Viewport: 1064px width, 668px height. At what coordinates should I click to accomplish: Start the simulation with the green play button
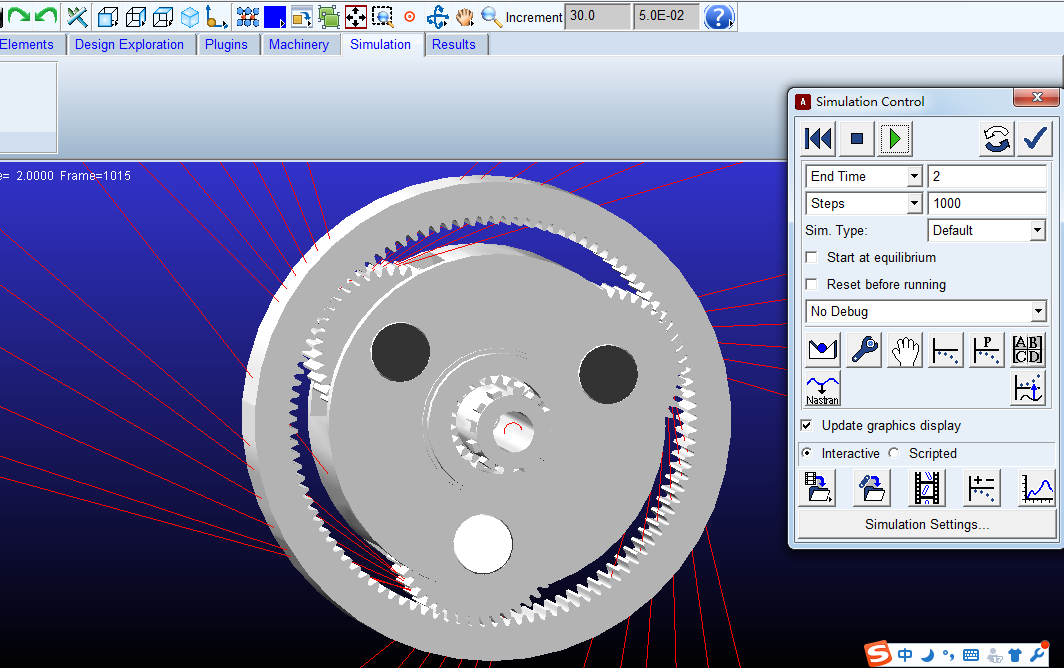[x=894, y=139]
